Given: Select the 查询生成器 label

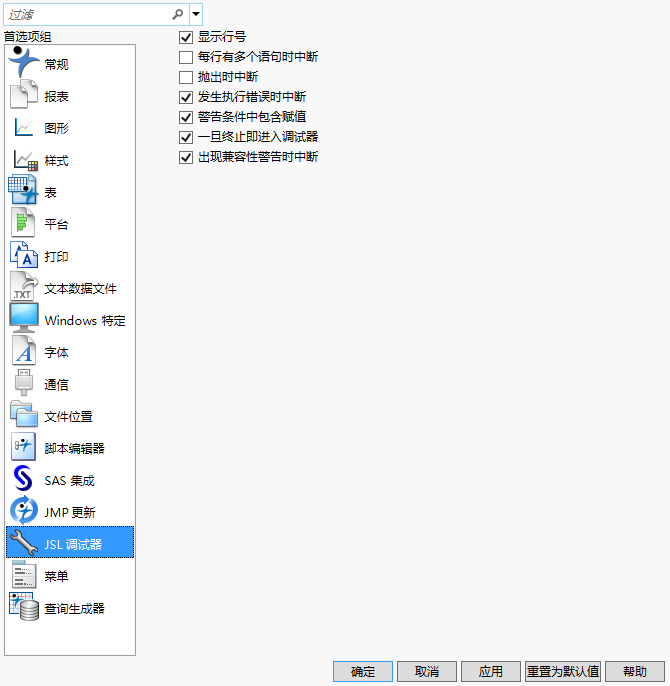Looking at the screenshot, I should (74, 609).
